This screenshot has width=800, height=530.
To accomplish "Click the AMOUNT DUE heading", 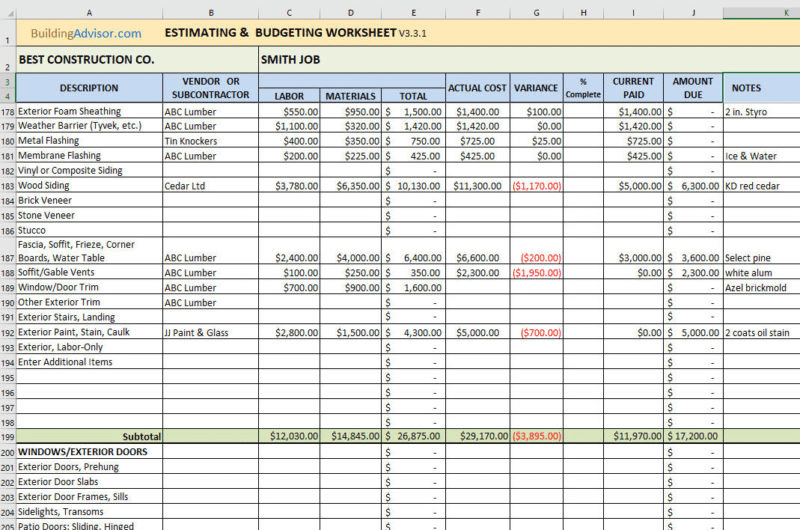I will [693, 88].
